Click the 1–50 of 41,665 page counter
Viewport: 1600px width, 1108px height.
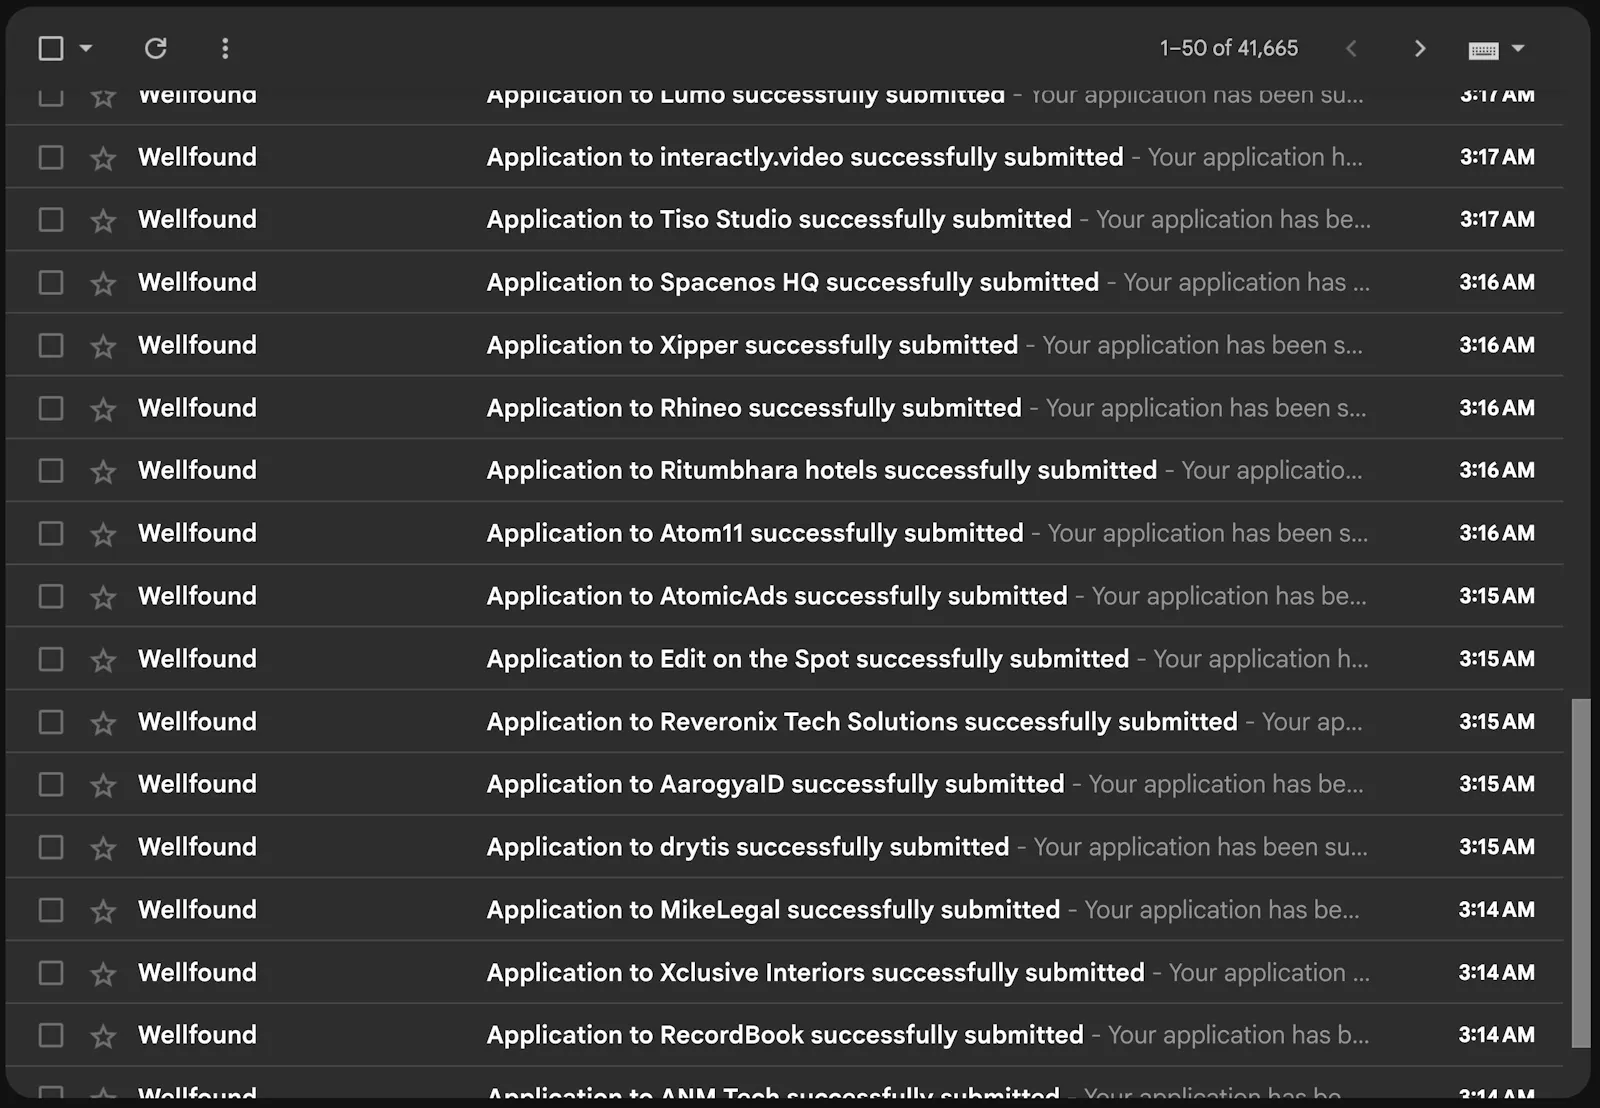pyautogui.click(x=1228, y=48)
